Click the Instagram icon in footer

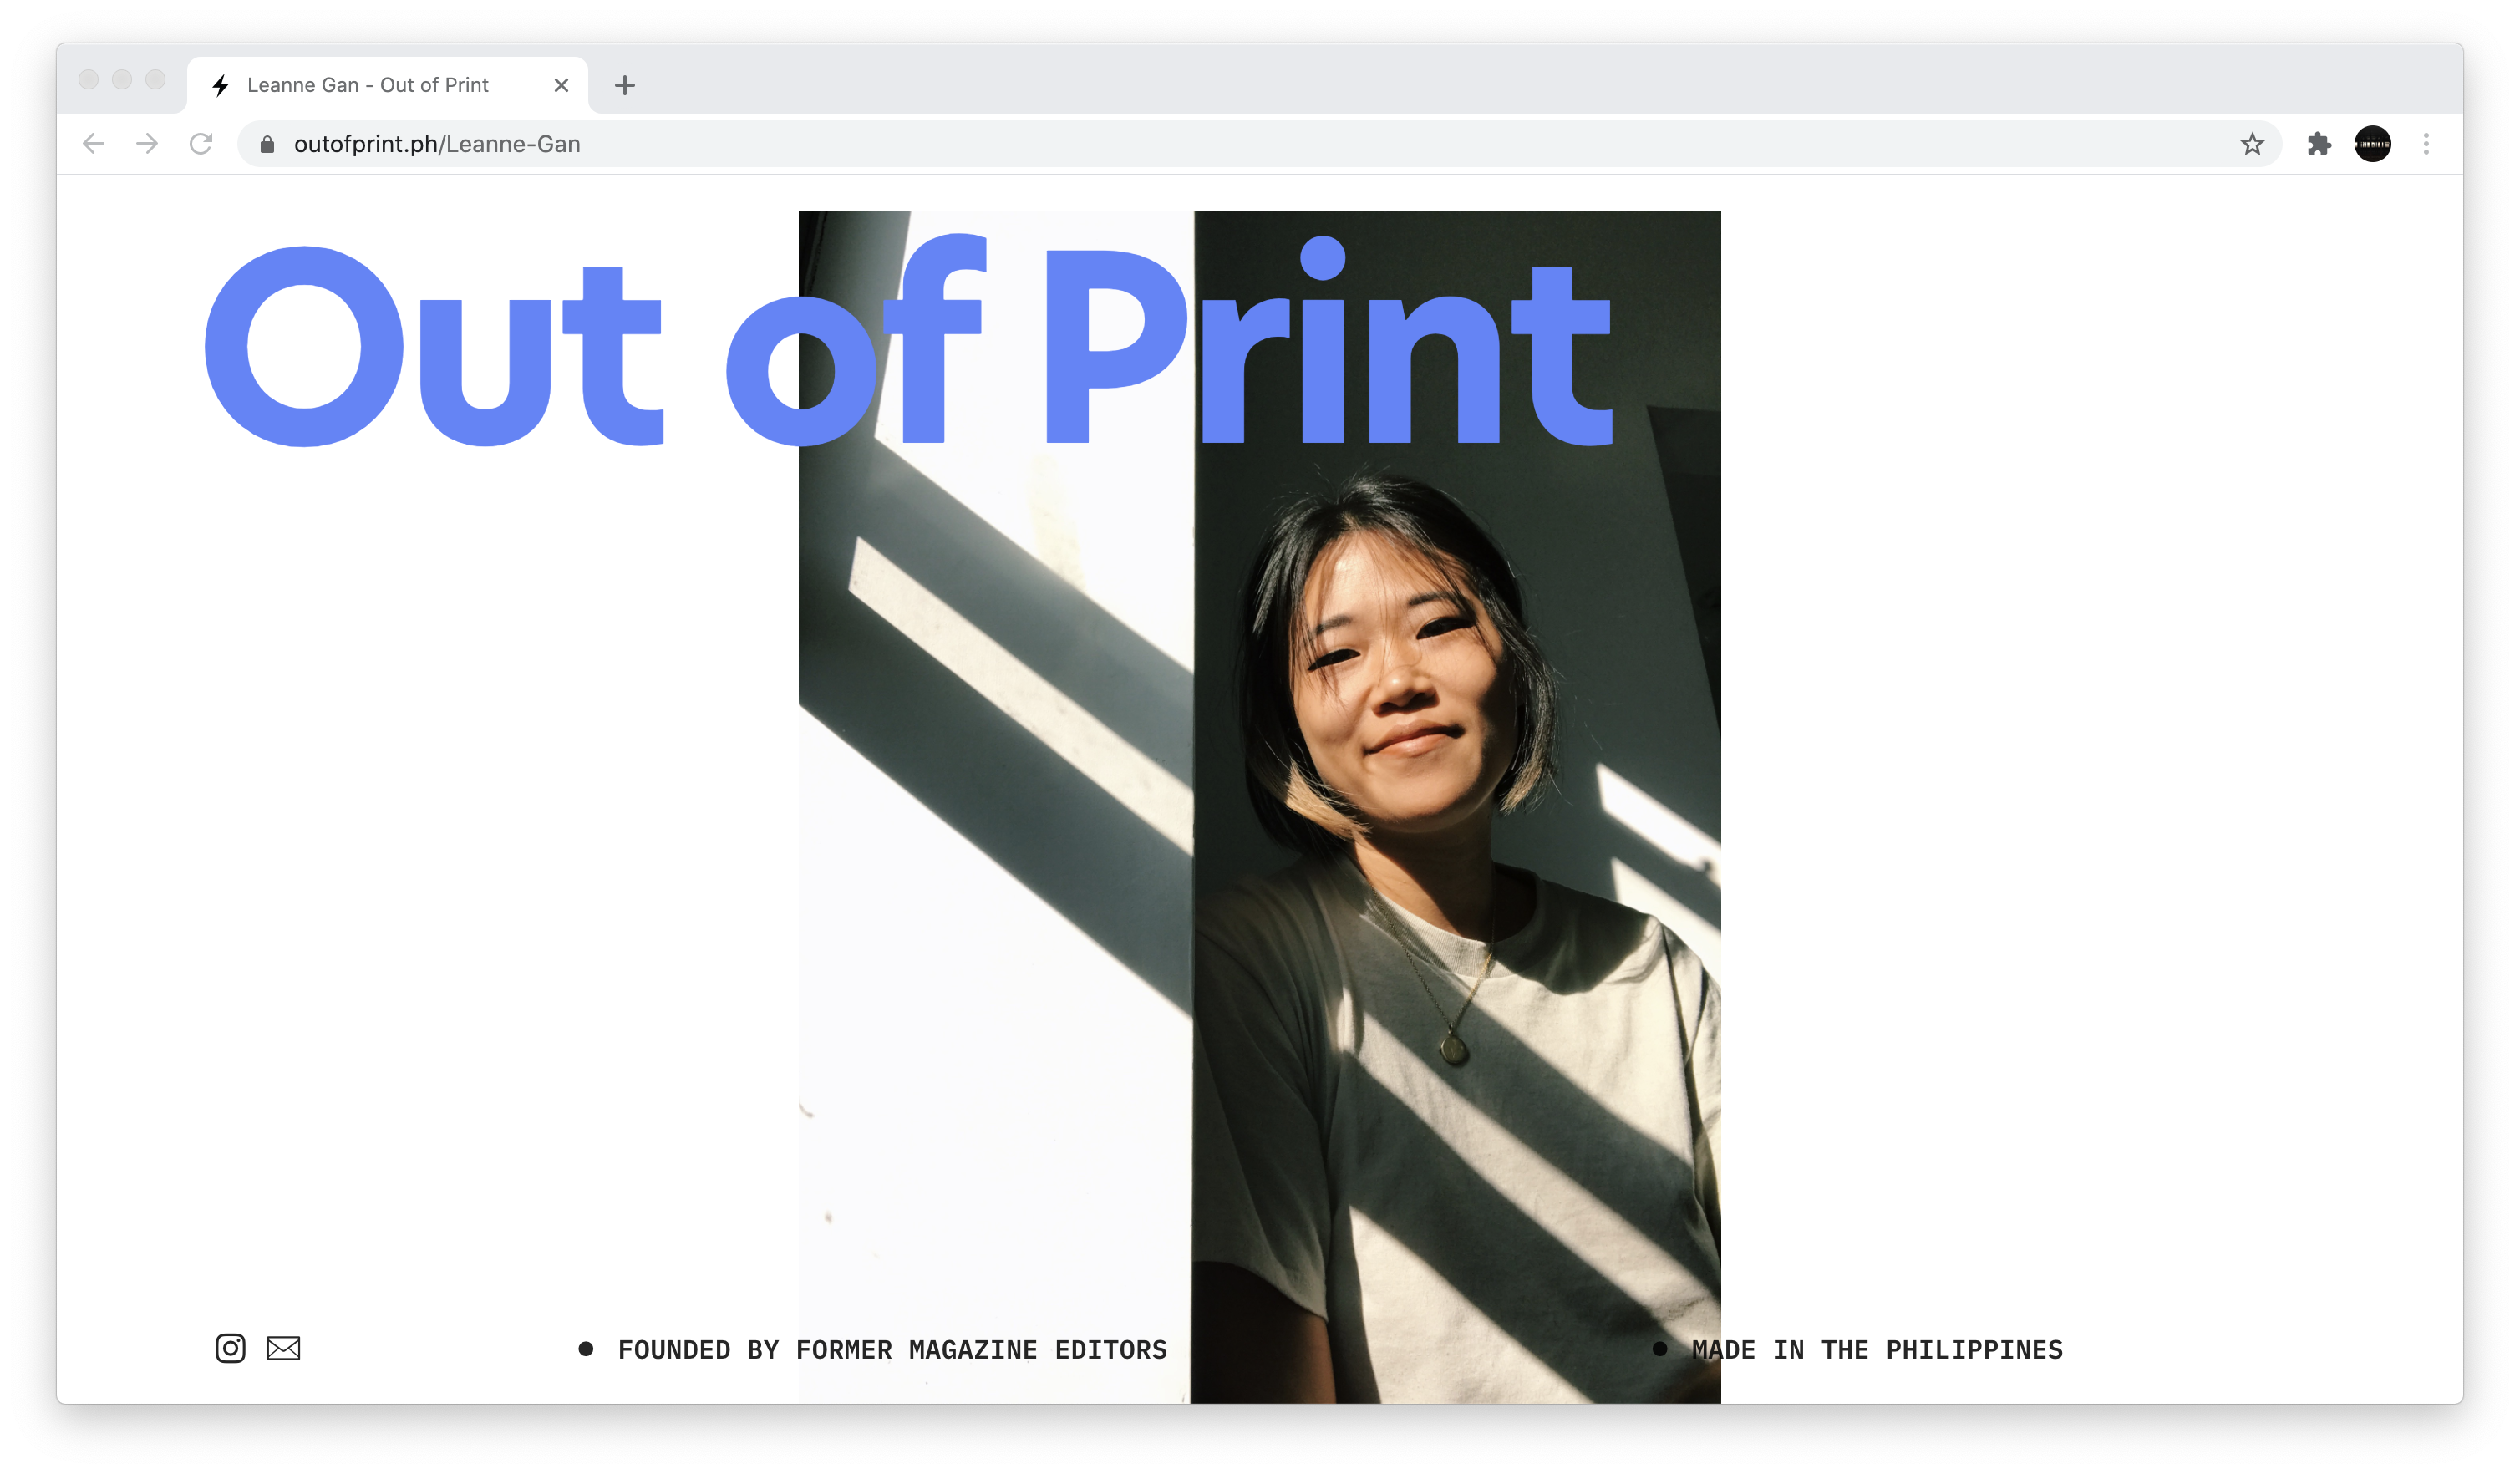click(230, 1348)
